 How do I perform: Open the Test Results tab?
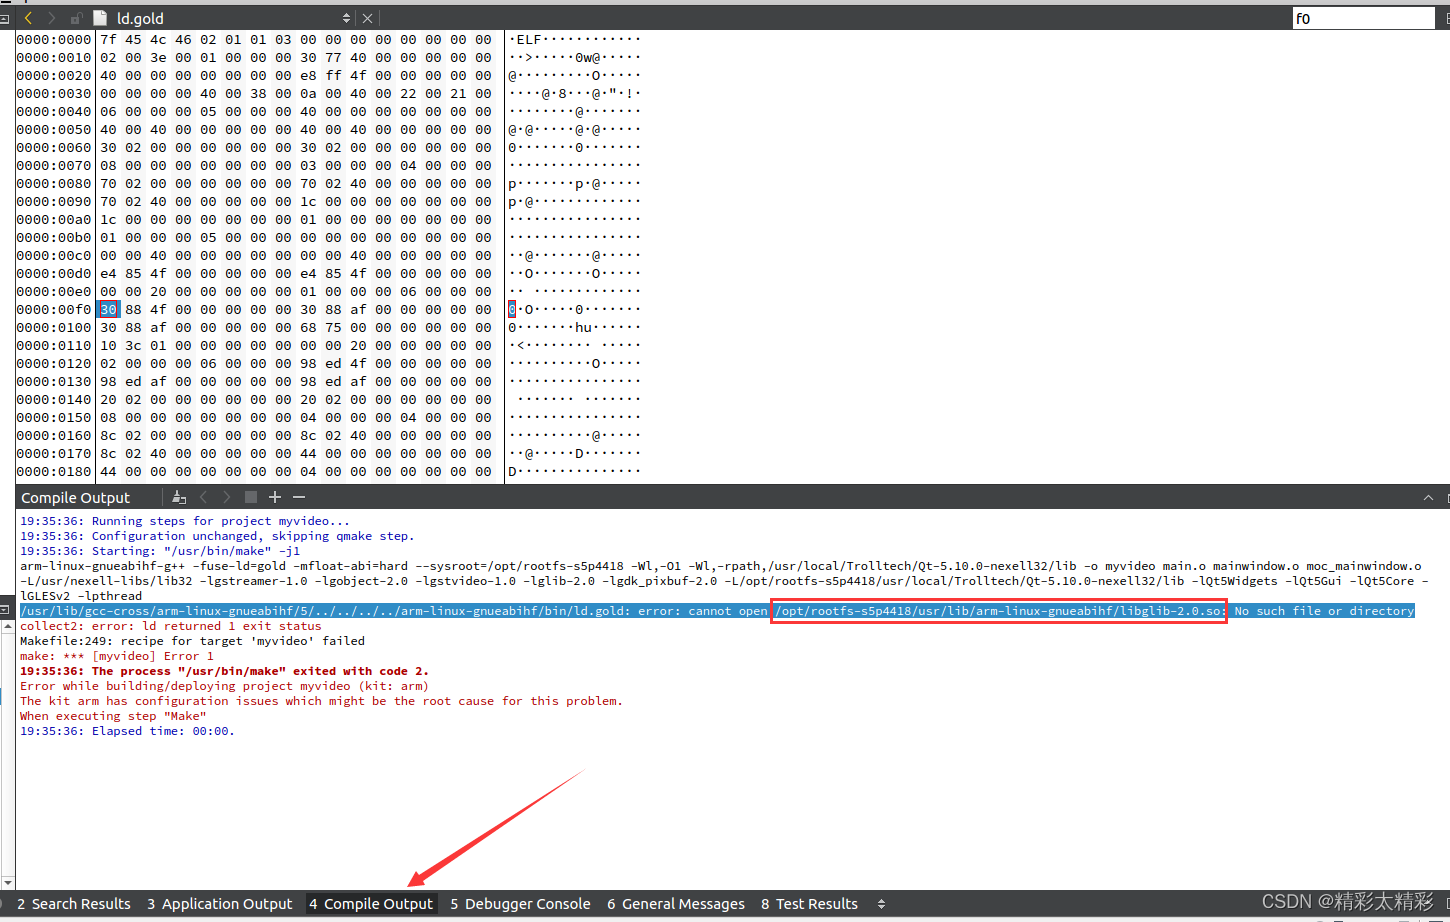click(x=809, y=904)
